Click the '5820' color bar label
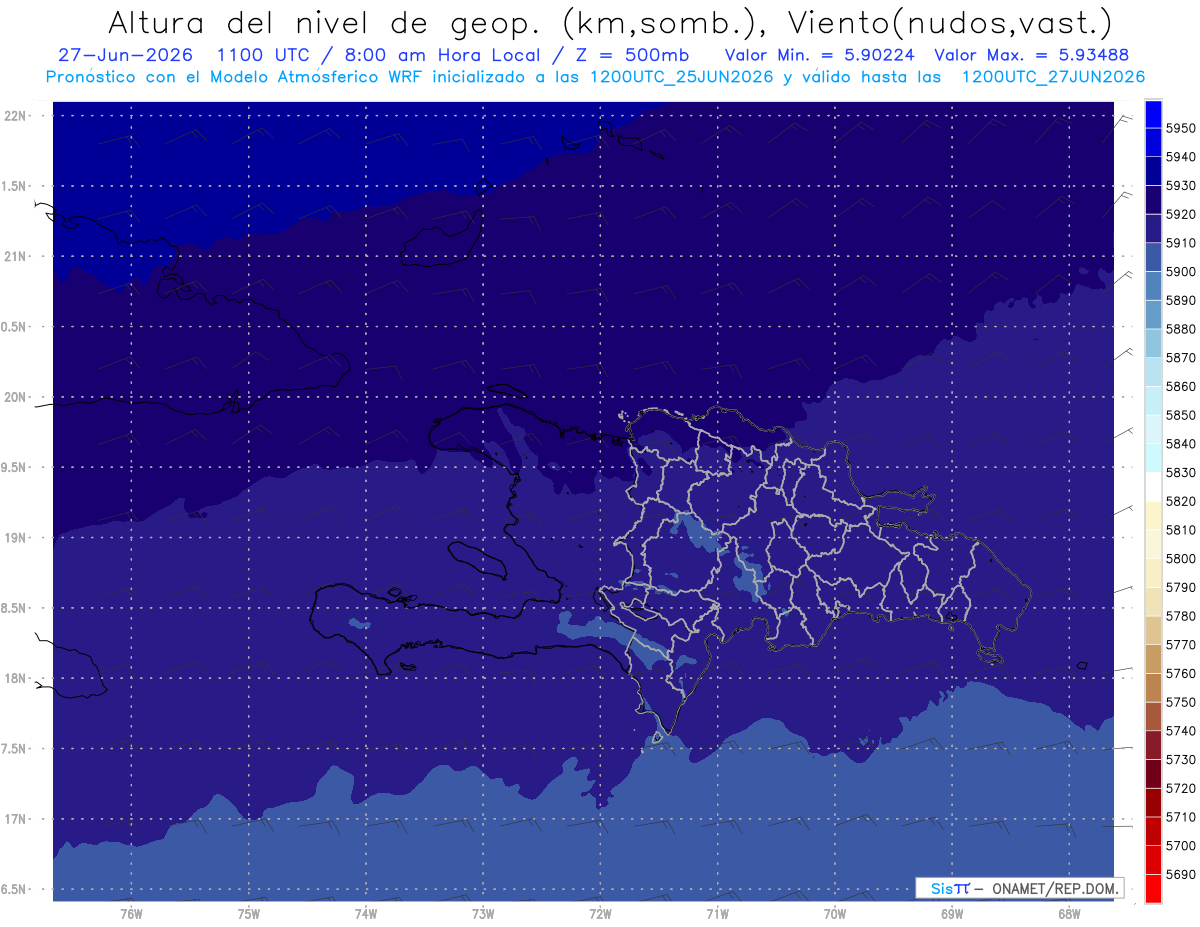This screenshot has height=927, width=1200. [1181, 501]
